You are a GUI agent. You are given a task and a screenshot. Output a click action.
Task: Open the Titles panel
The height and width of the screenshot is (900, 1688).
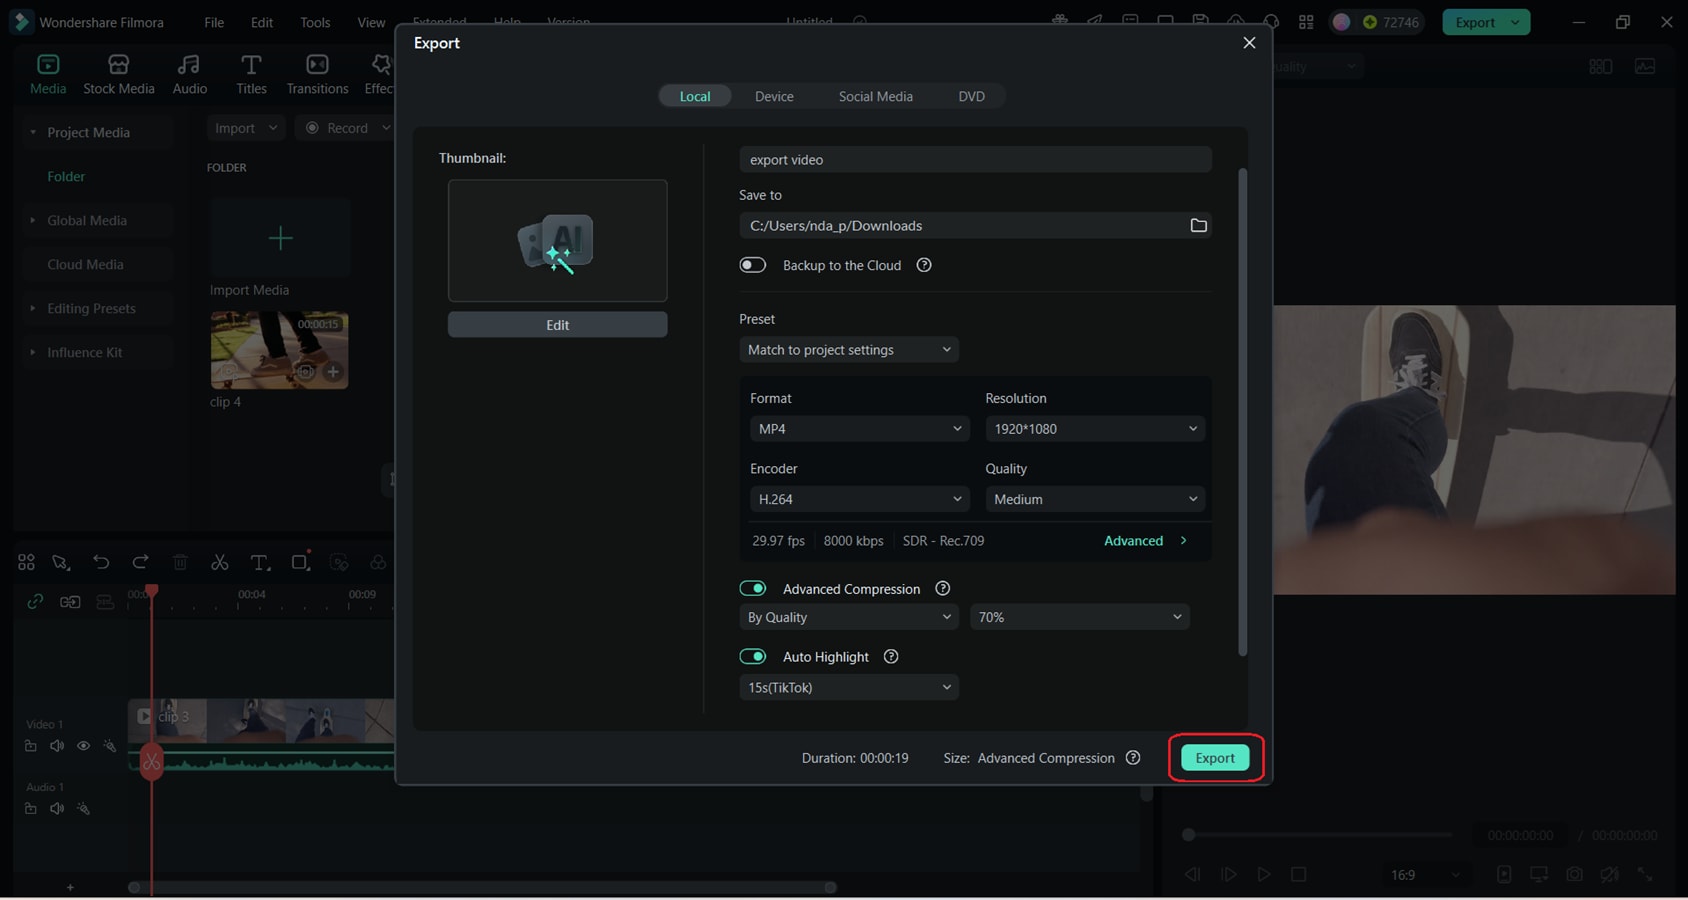251,75
